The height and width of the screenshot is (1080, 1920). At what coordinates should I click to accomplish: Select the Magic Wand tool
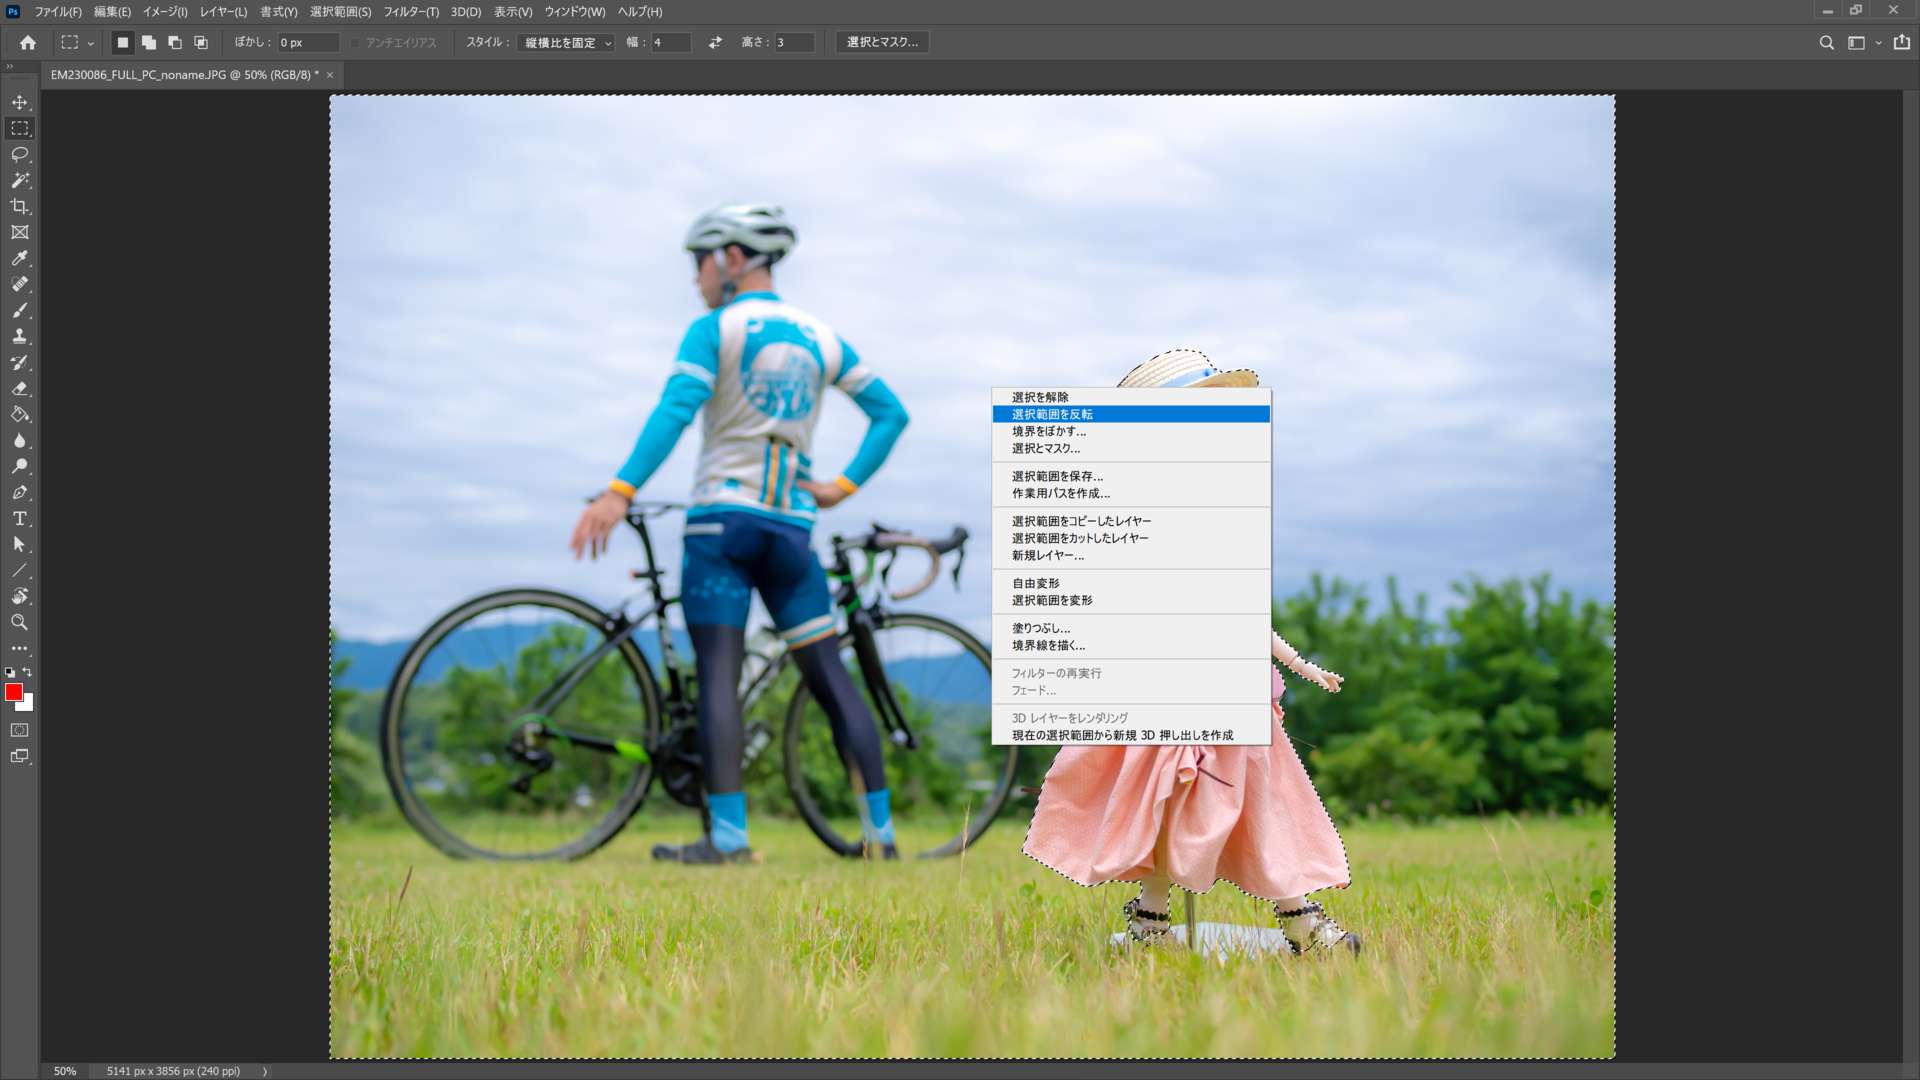(19, 181)
